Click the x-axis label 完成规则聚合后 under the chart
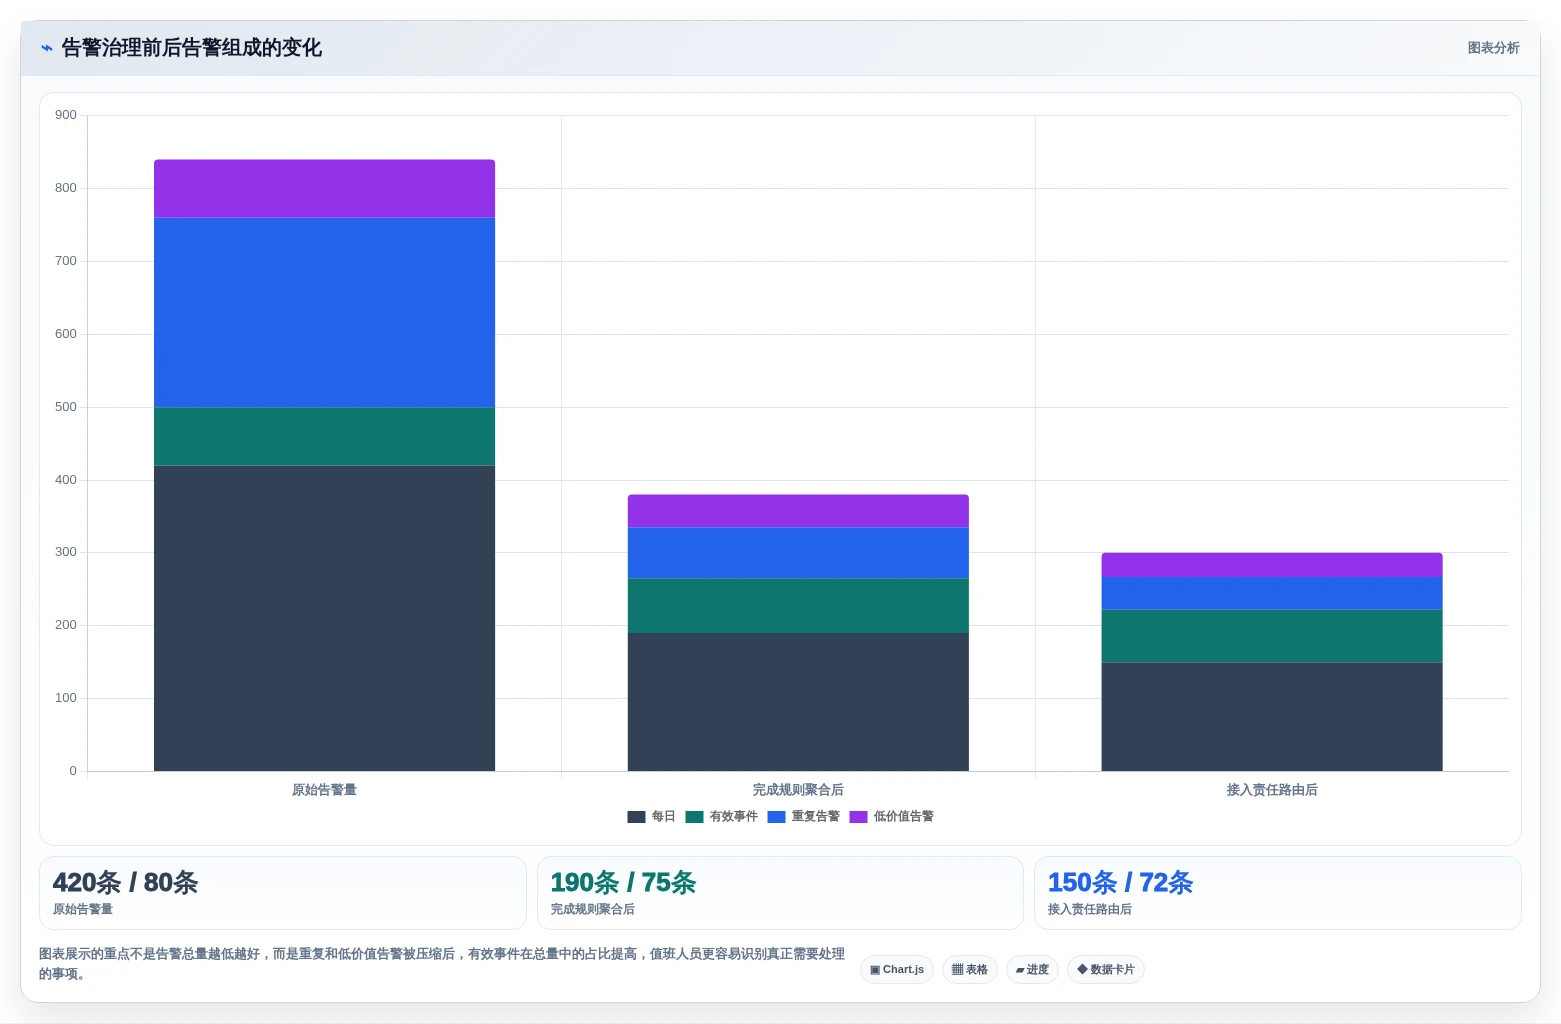This screenshot has height=1024, width=1561. (798, 790)
